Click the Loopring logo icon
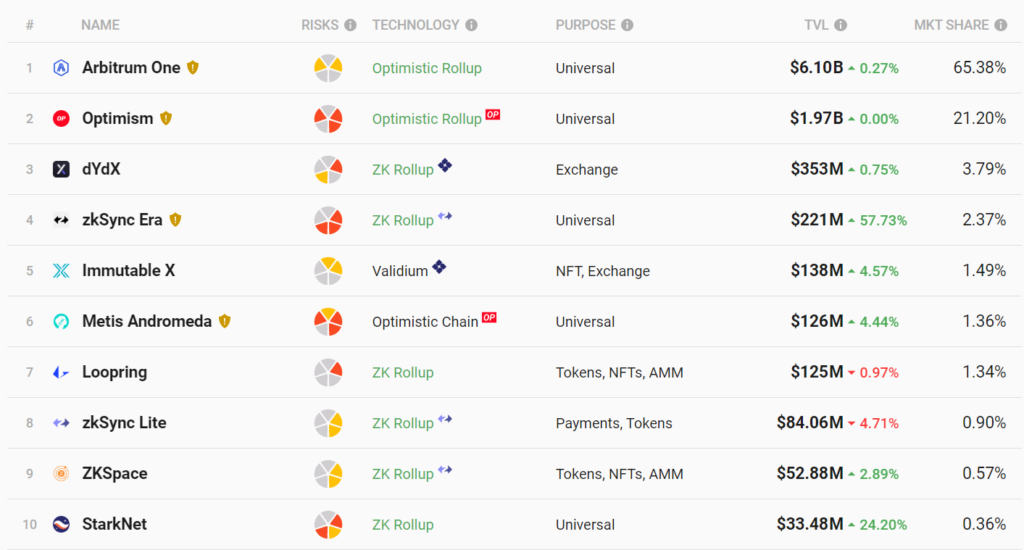Image resolution: width=1024 pixels, height=550 pixels. tap(61, 372)
